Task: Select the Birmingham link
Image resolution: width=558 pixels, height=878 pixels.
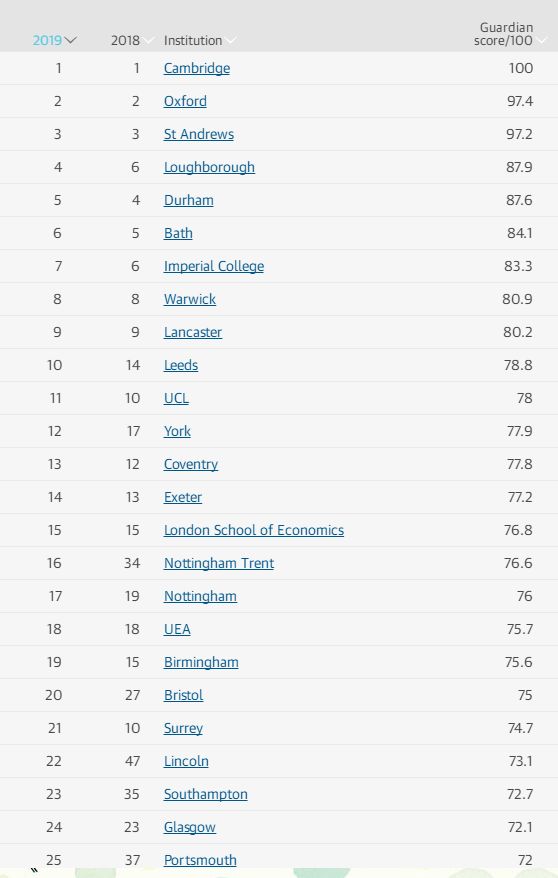Action: point(201,662)
